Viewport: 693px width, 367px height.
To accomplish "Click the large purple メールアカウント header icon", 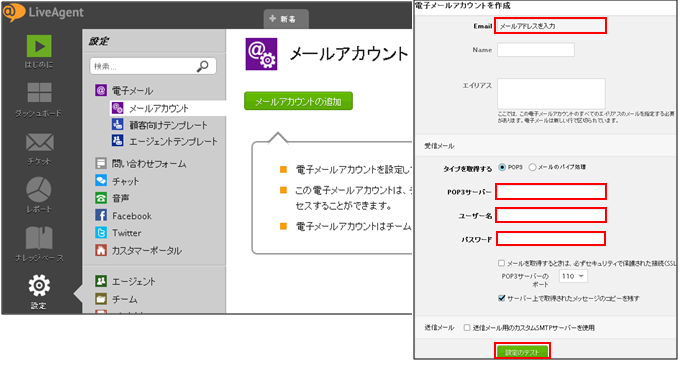I will click(x=261, y=54).
